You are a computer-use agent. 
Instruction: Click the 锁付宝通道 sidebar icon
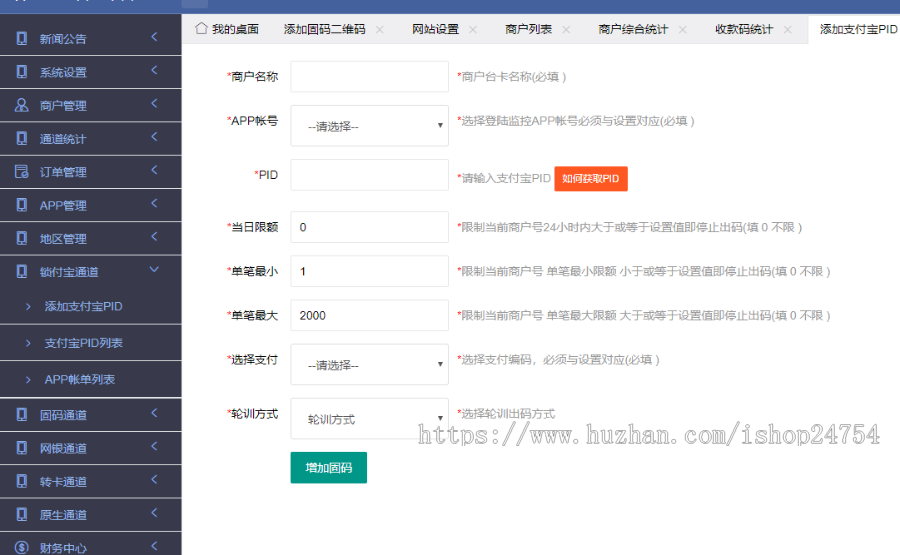coord(22,271)
